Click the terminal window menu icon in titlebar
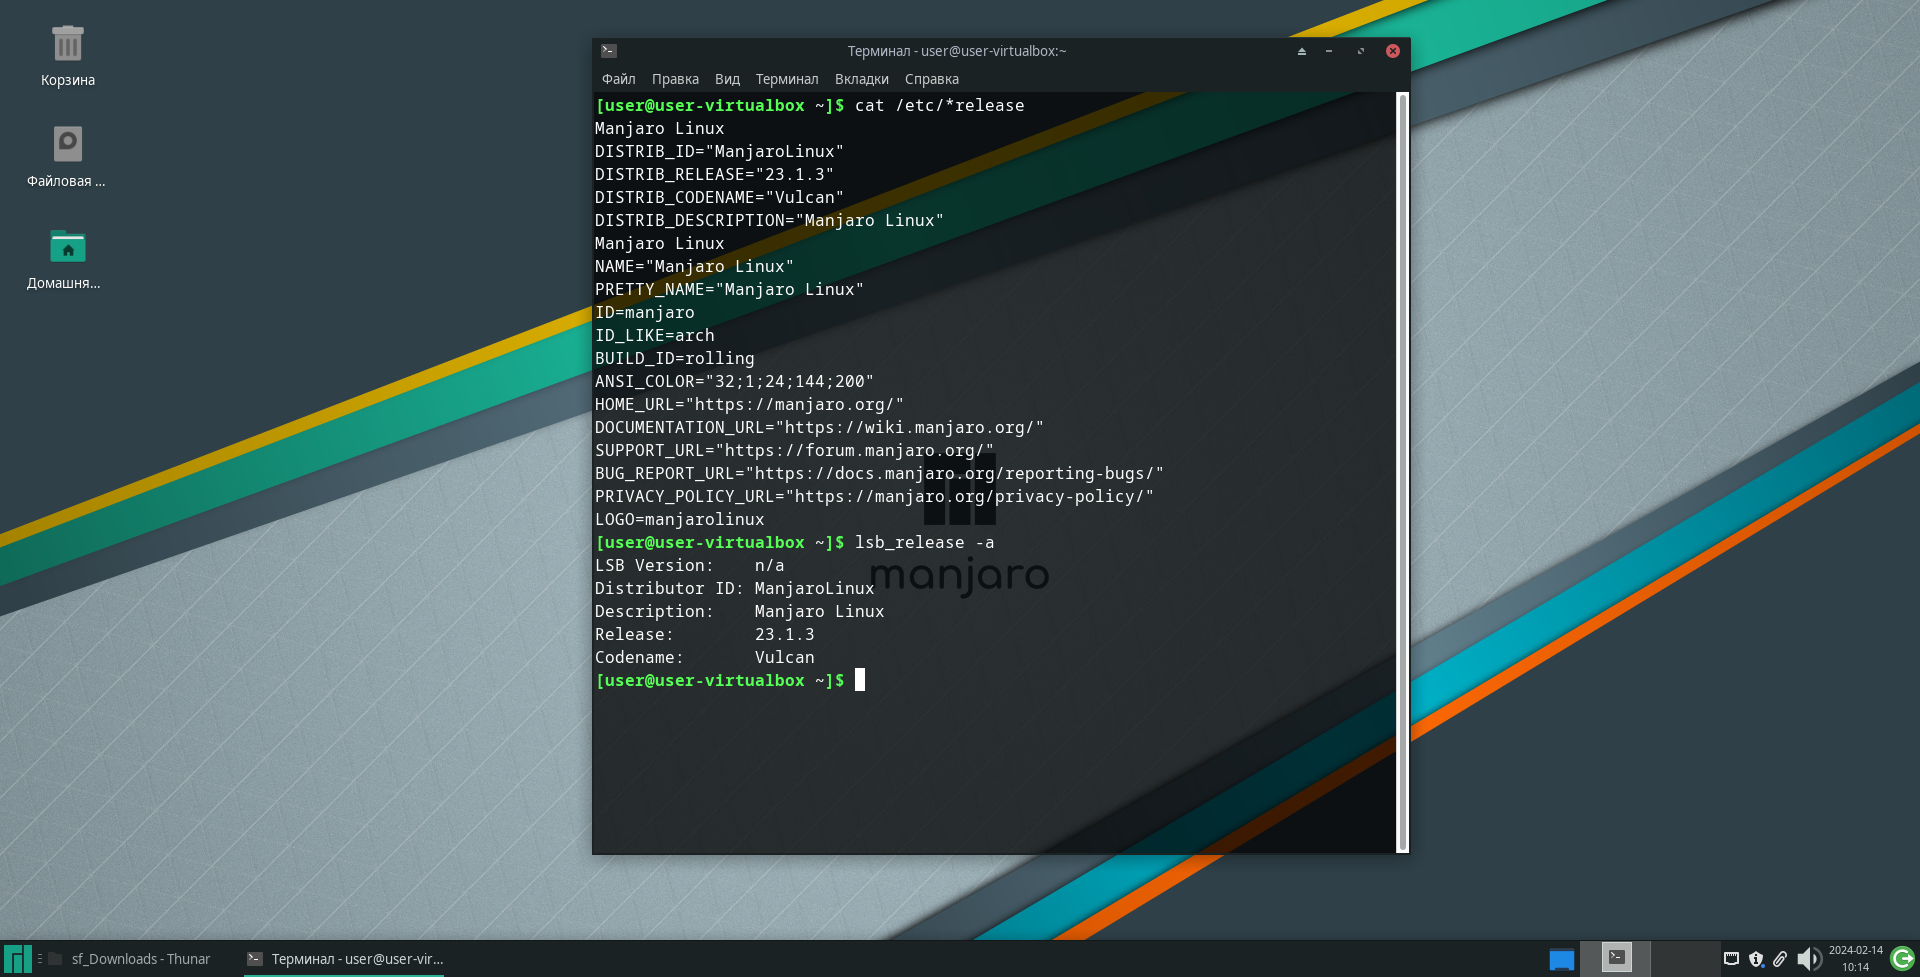Screen dimensions: 1920x977 point(609,51)
